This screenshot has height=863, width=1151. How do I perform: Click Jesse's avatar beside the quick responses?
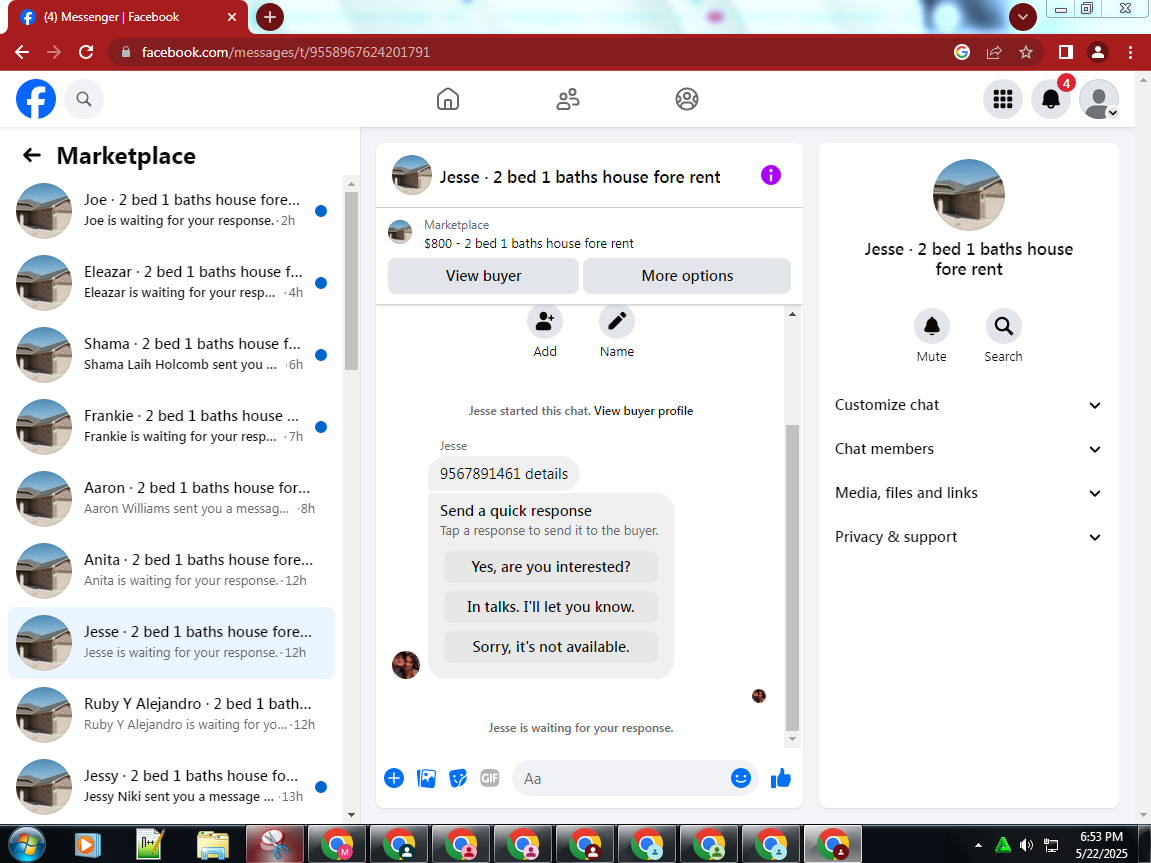(x=406, y=665)
